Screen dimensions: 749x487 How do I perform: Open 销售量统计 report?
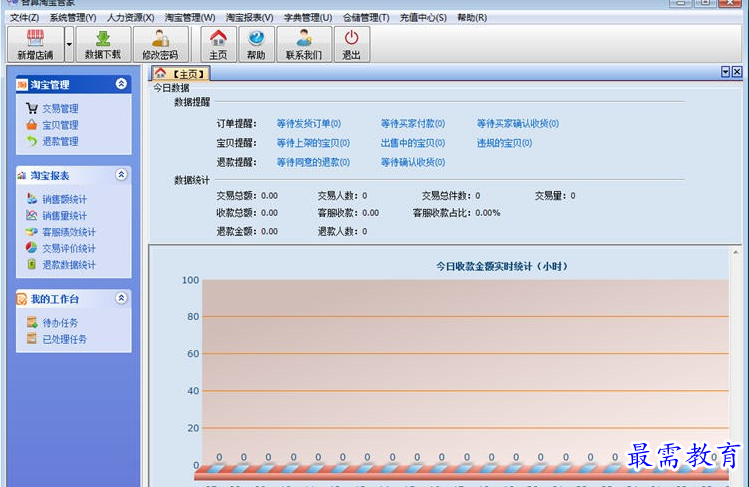coord(64,215)
